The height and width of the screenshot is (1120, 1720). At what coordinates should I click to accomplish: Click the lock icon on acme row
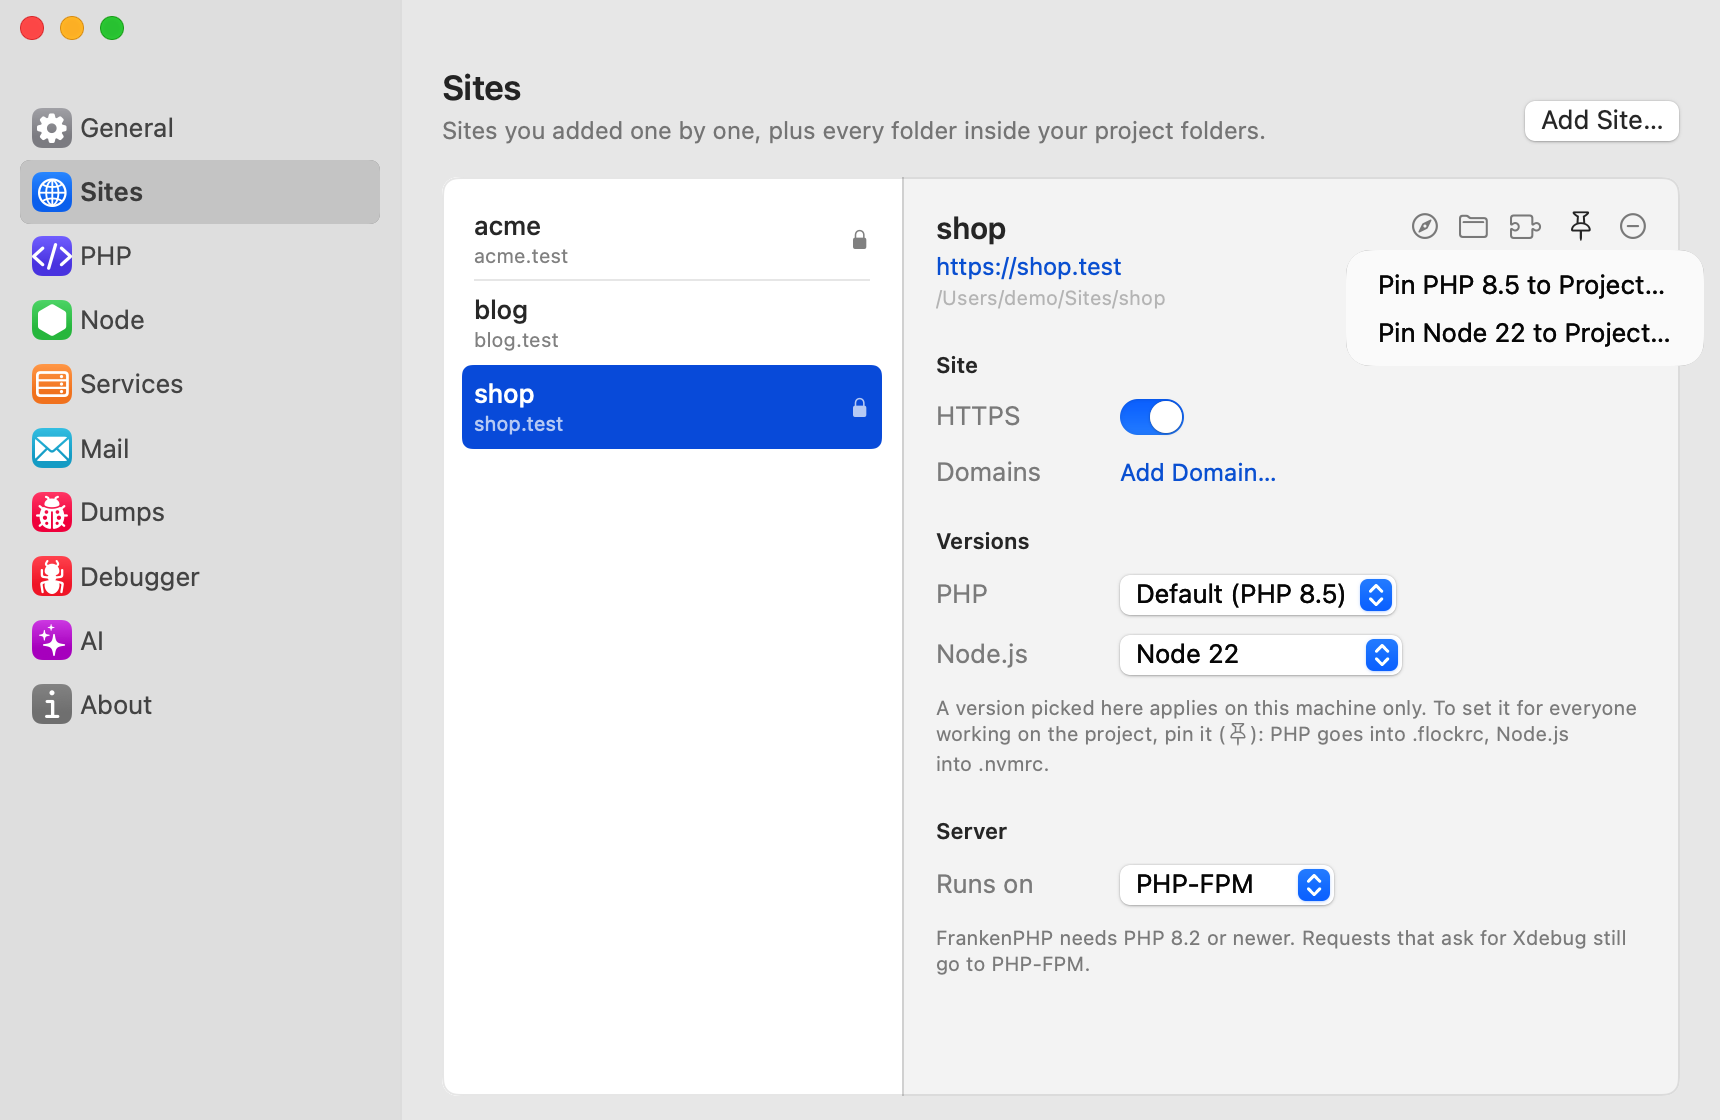(x=859, y=240)
